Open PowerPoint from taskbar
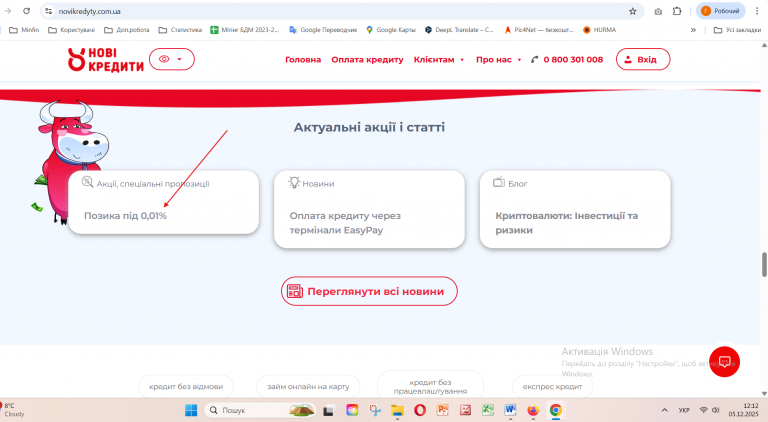 442,410
